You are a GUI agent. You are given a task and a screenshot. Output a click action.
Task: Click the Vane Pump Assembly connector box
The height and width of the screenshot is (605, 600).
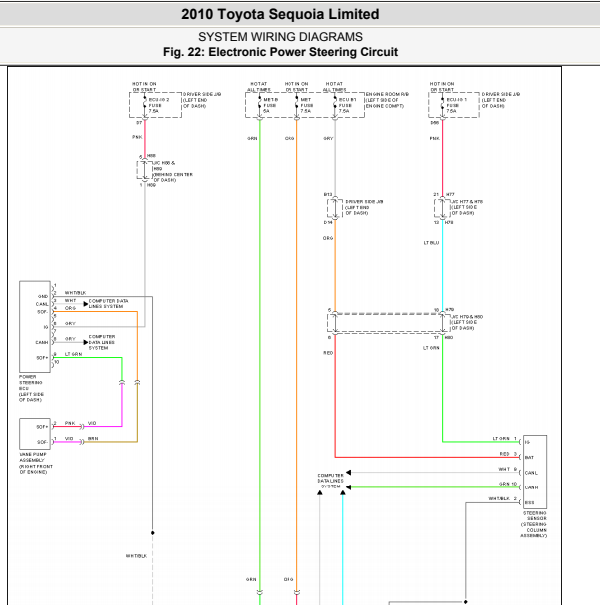click(35, 434)
